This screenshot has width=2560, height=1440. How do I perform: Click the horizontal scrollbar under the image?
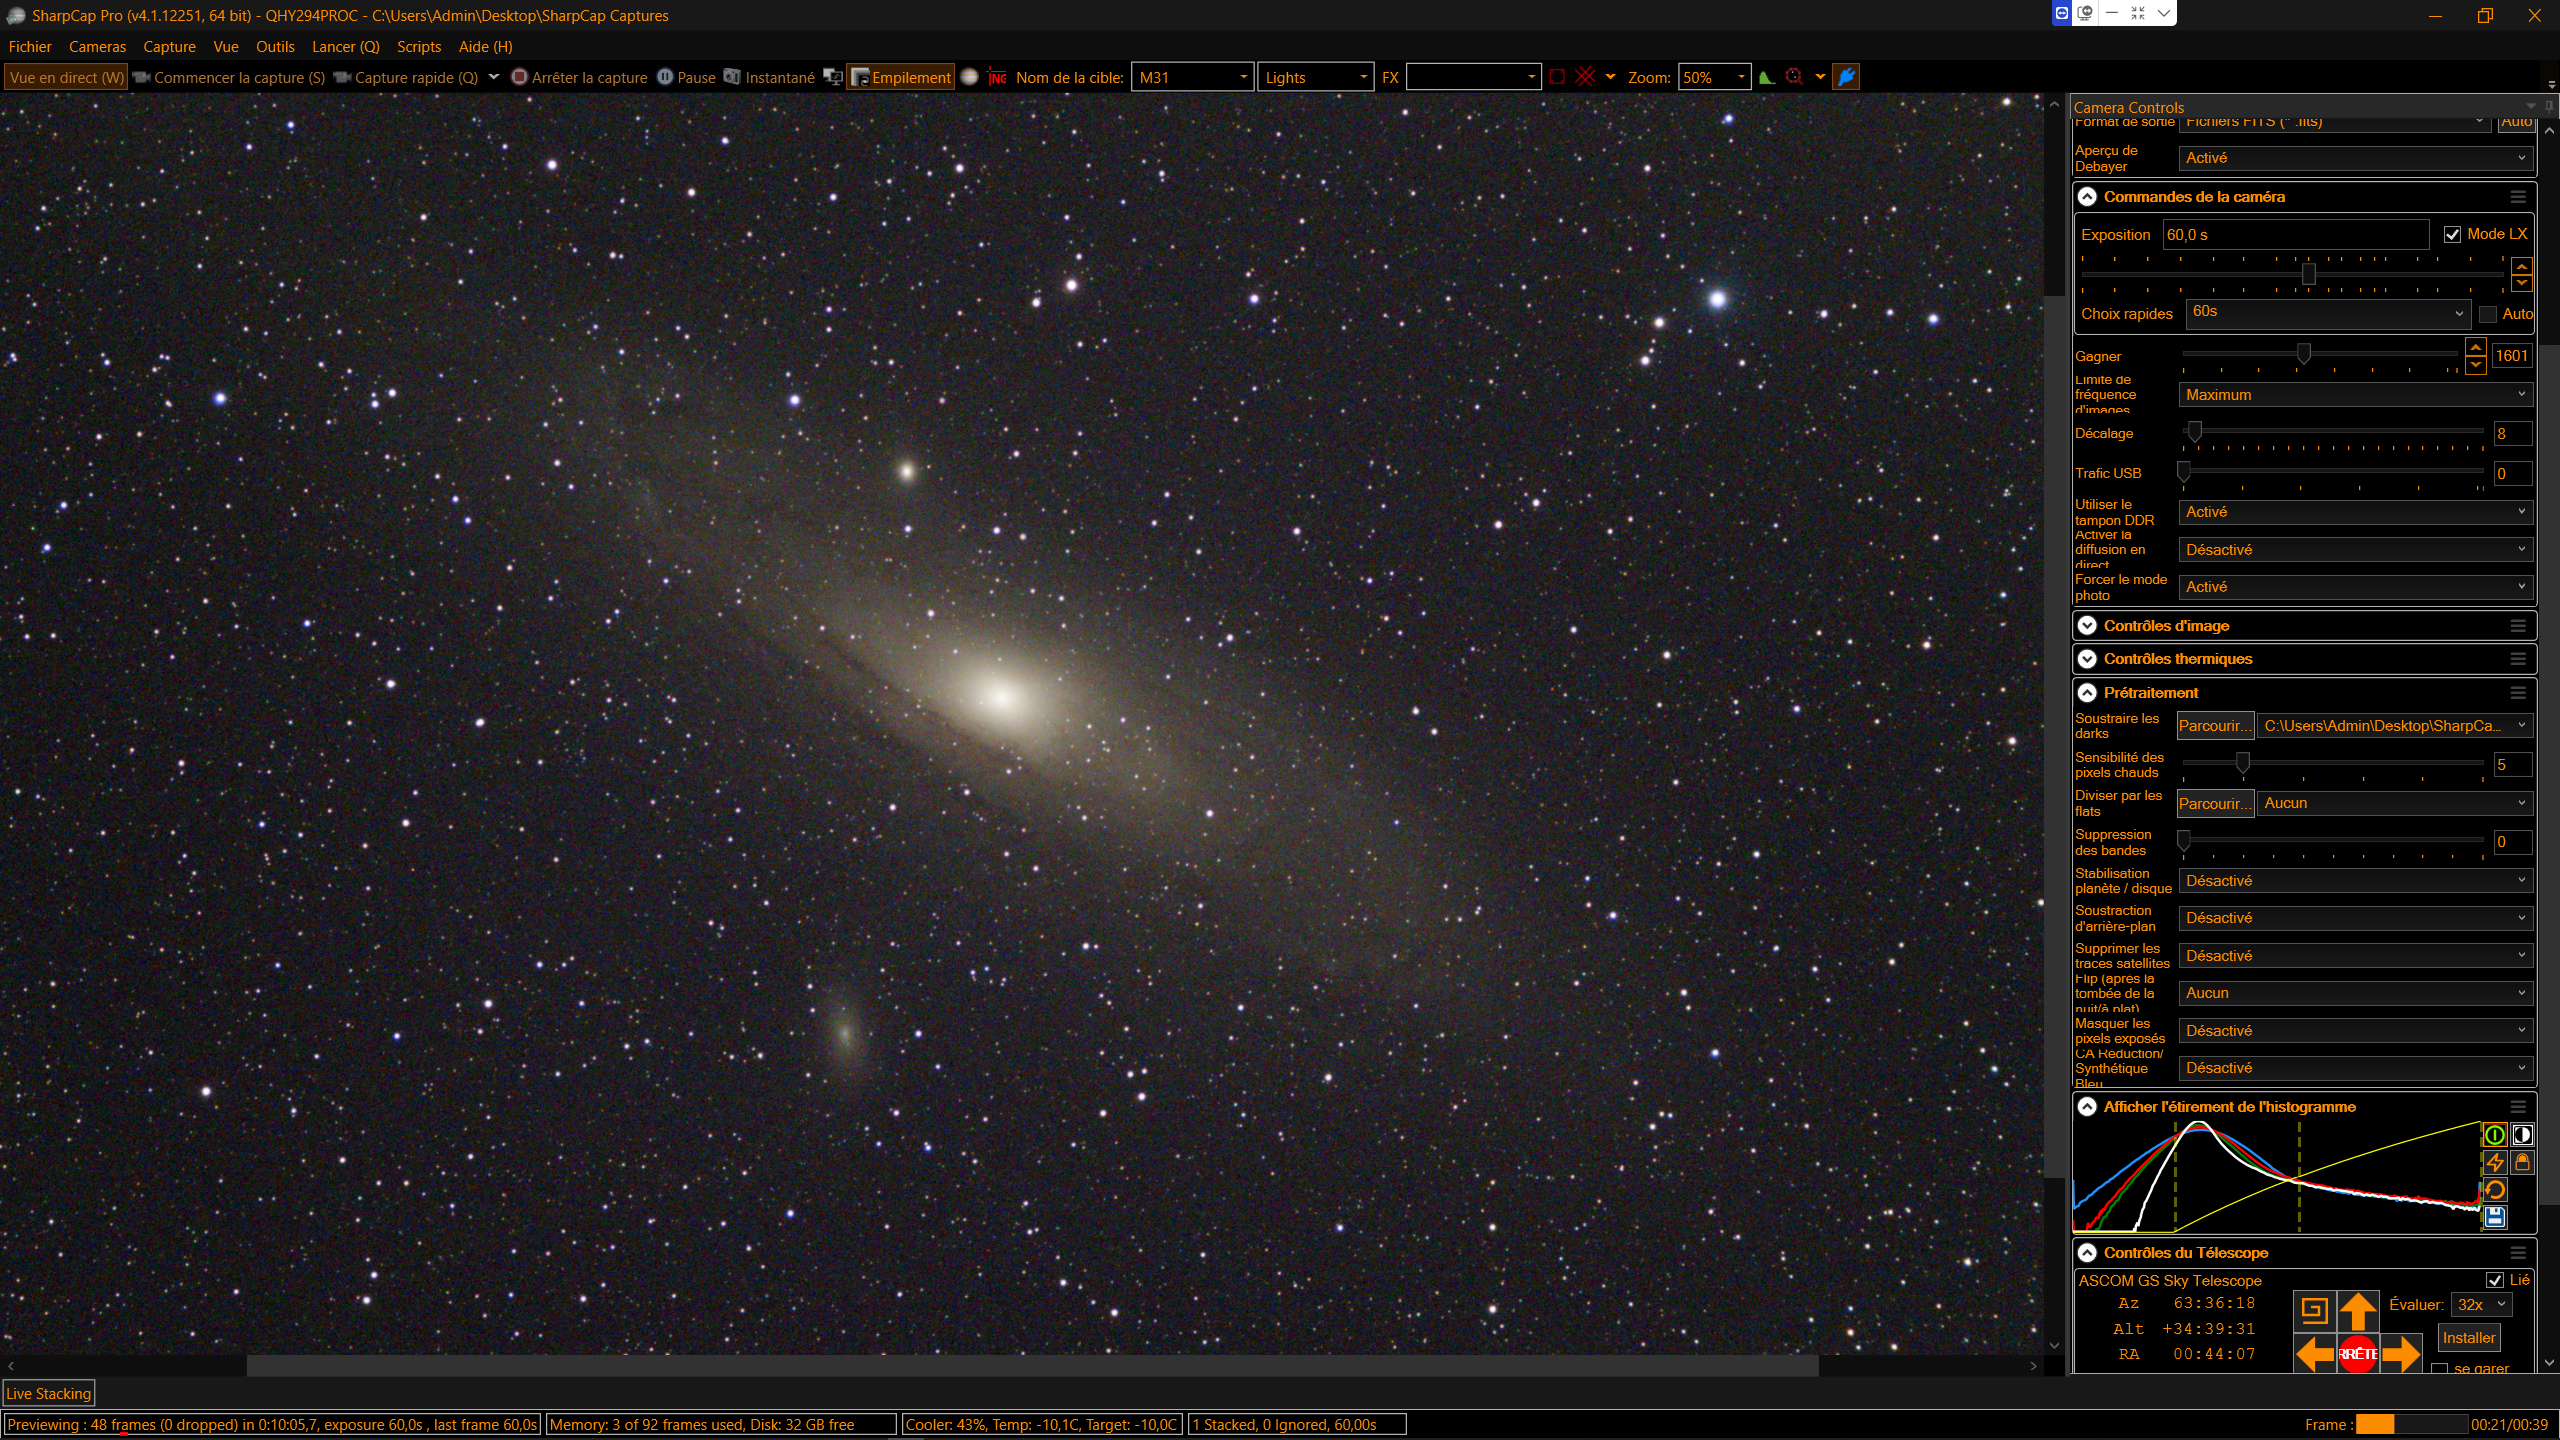[x=1032, y=1366]
